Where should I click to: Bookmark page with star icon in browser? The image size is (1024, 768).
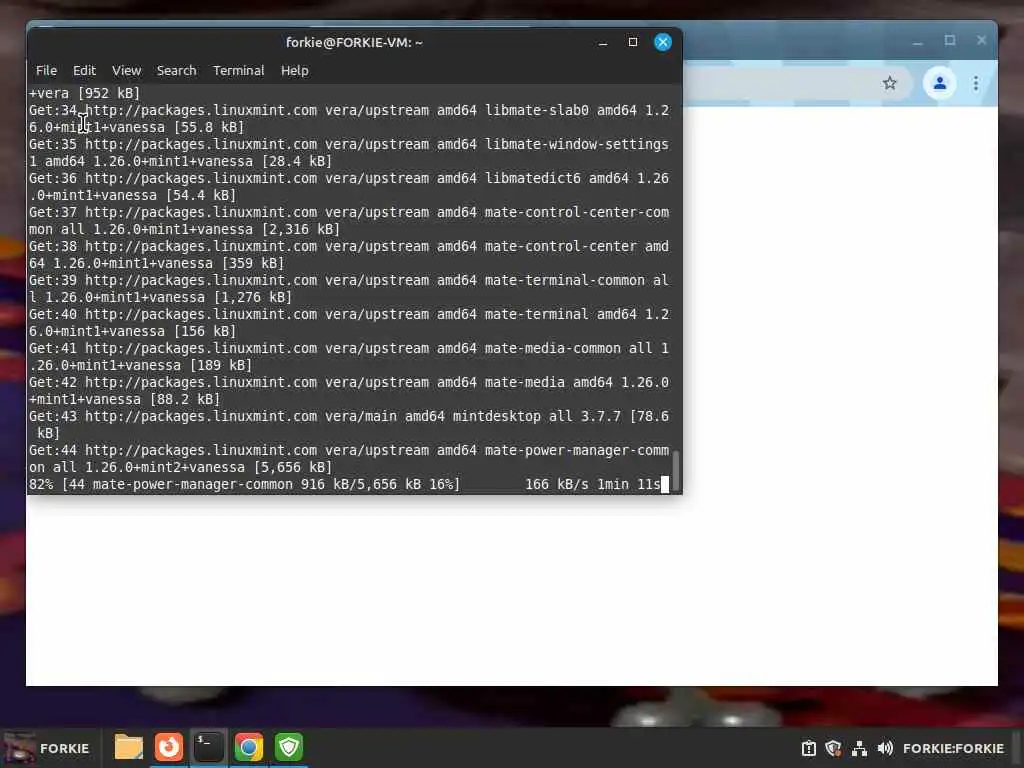(889, 84)
